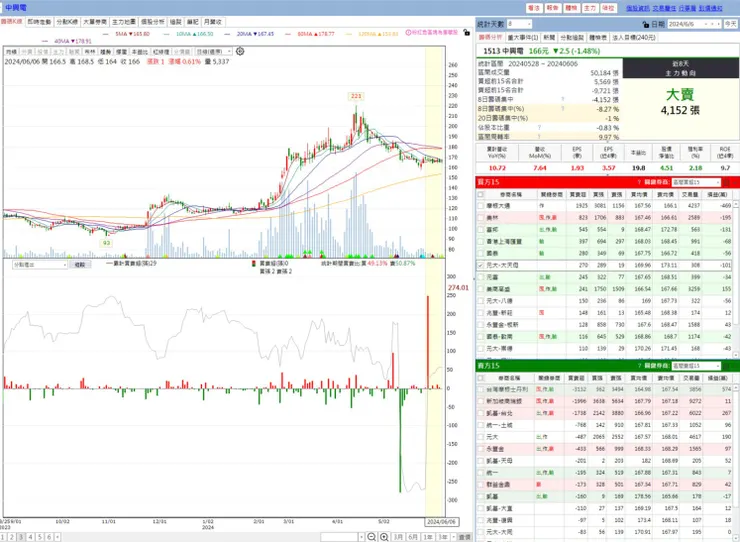The width and height of the screenshot is (740, 542).
Task: Open the 重大事件(1) tab
Action: coord(523,37)
